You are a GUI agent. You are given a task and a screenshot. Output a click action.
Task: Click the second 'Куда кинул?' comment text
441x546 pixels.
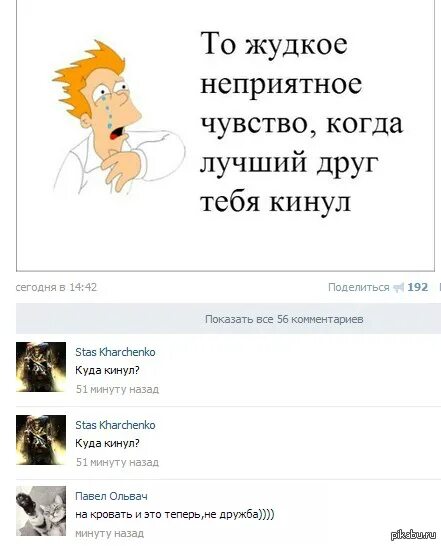point(107,443)
